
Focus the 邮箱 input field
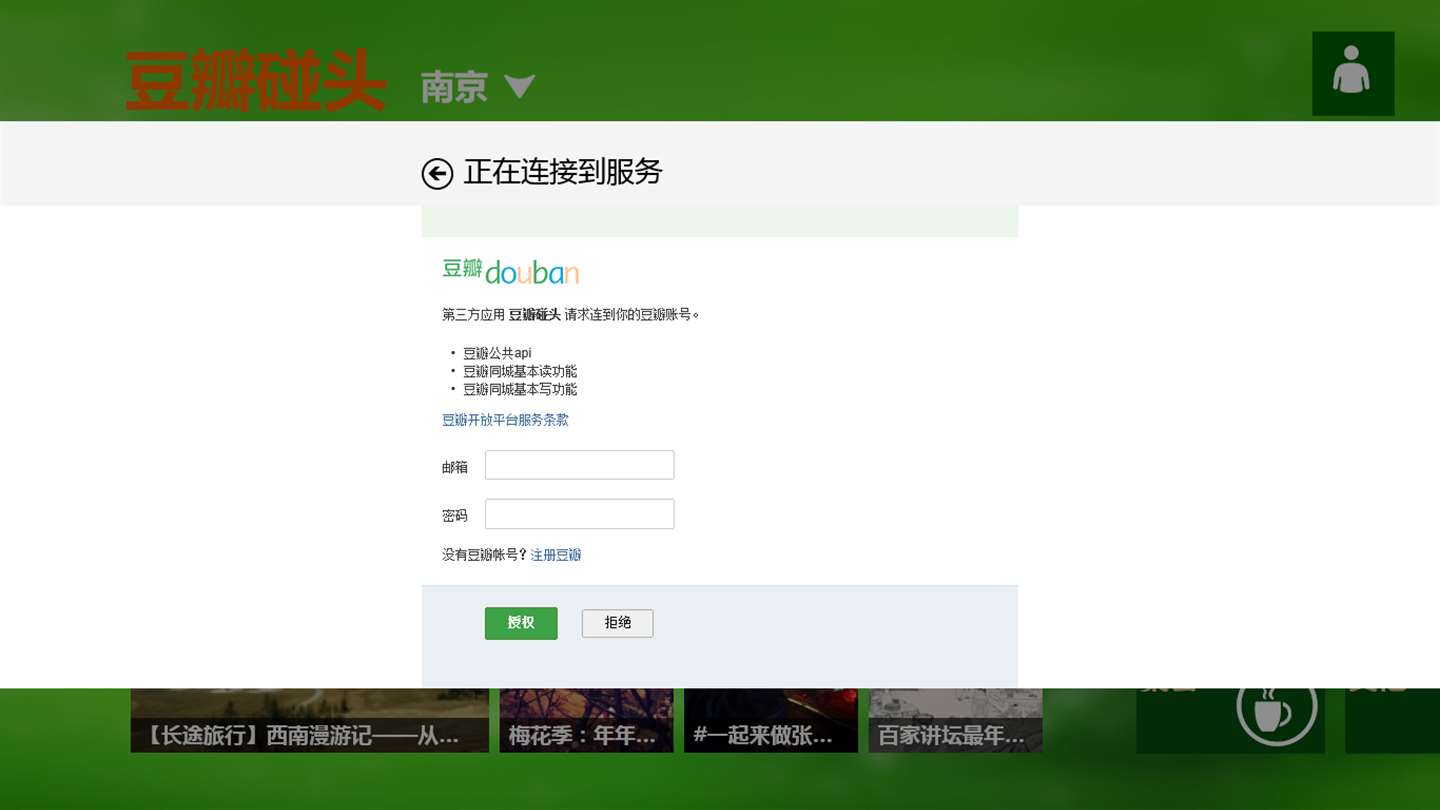(579, 465)
